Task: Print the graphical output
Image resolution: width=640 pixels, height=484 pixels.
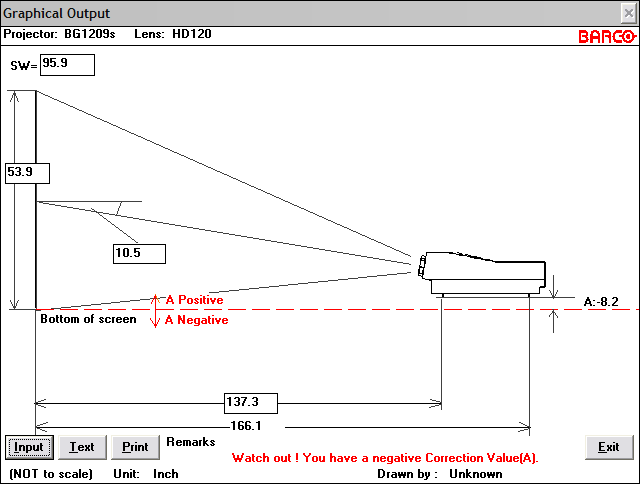Action: 135,447
